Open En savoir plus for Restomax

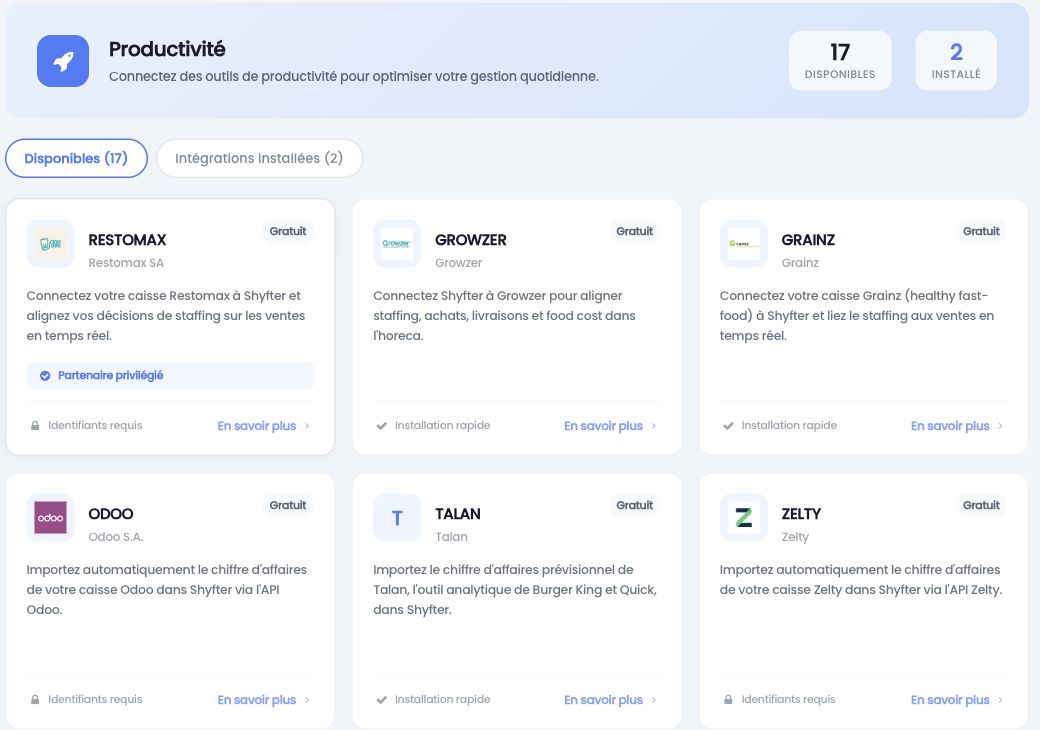point(257,426)
